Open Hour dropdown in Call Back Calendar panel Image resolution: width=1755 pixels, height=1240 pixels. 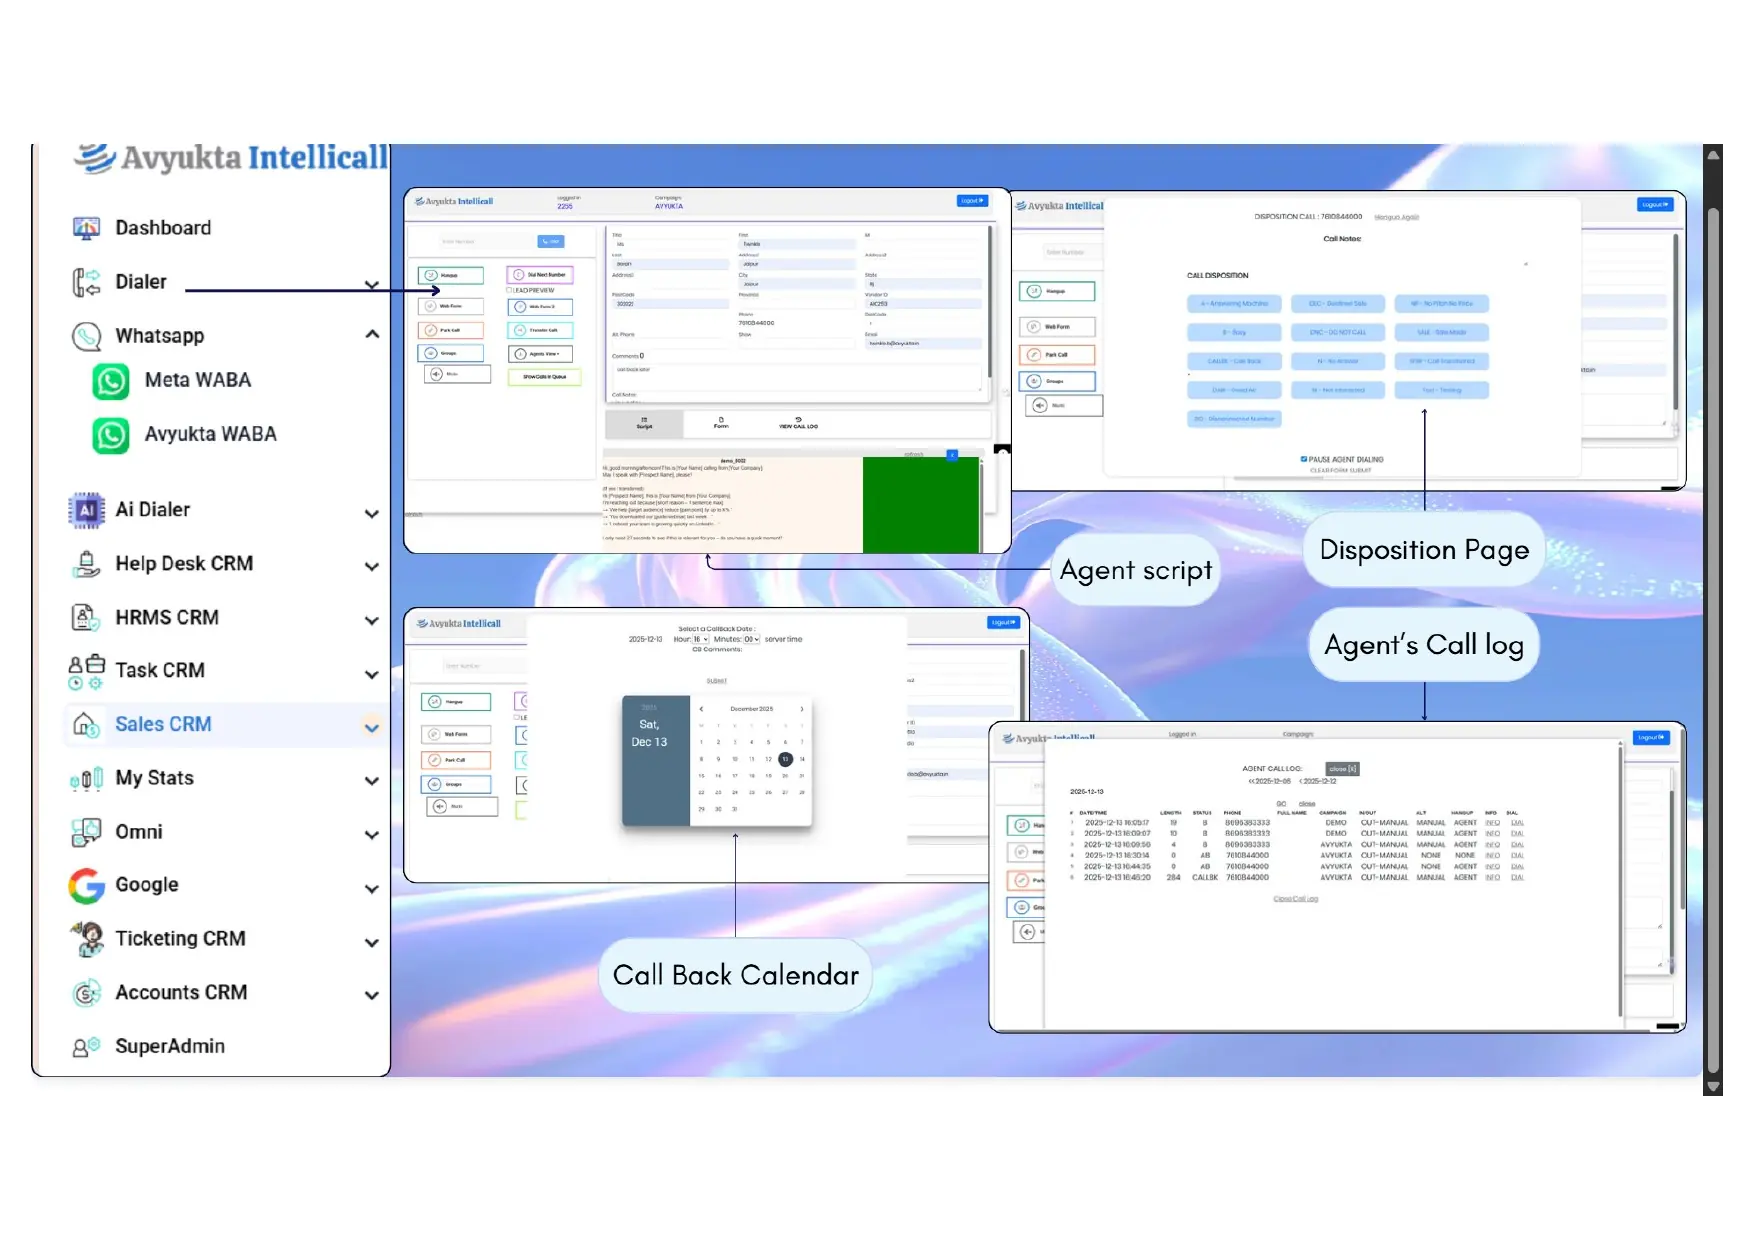pos(701,639)
